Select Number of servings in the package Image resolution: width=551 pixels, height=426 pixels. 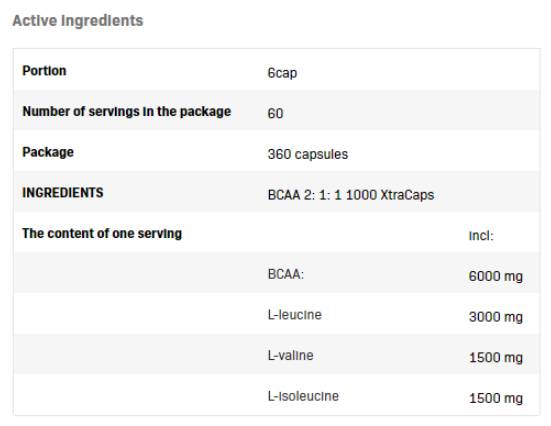click(127, 112)
